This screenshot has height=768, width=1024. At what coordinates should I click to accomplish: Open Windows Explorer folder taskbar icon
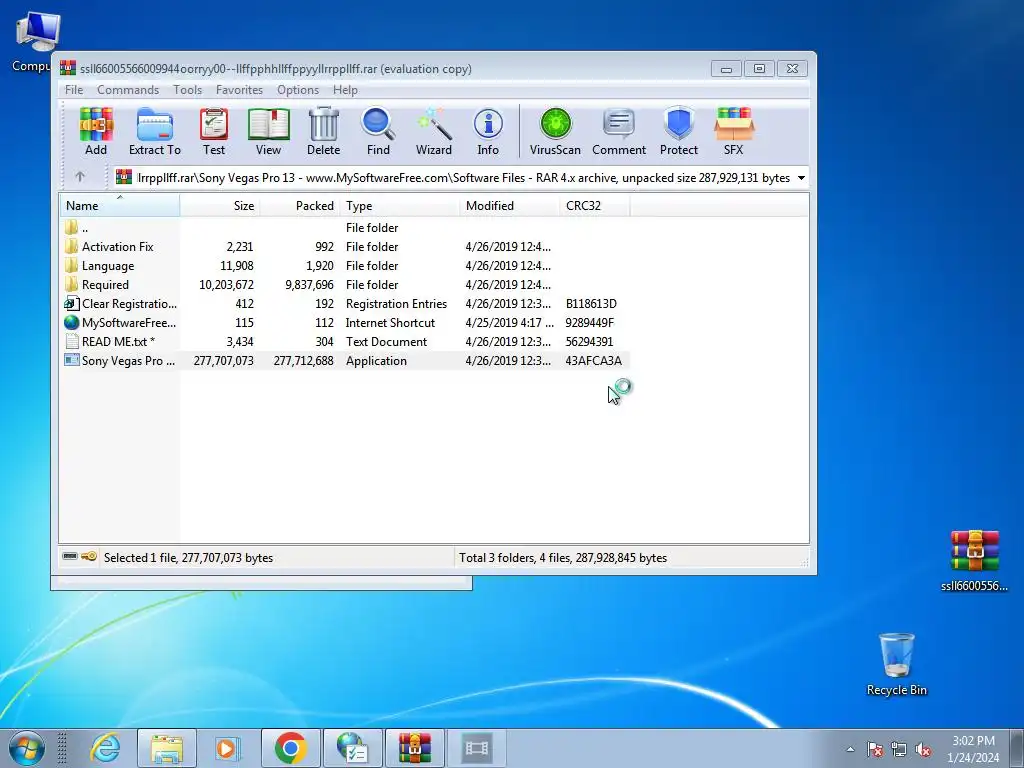[167, 748]
